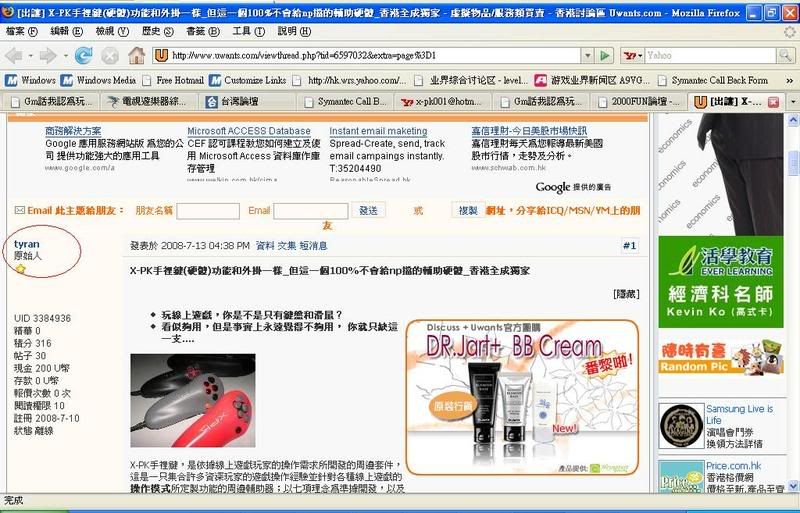Open 編輯 (Edit) menu
The width and height of the screenshot is (800, 513).
(x=67, y=31)
